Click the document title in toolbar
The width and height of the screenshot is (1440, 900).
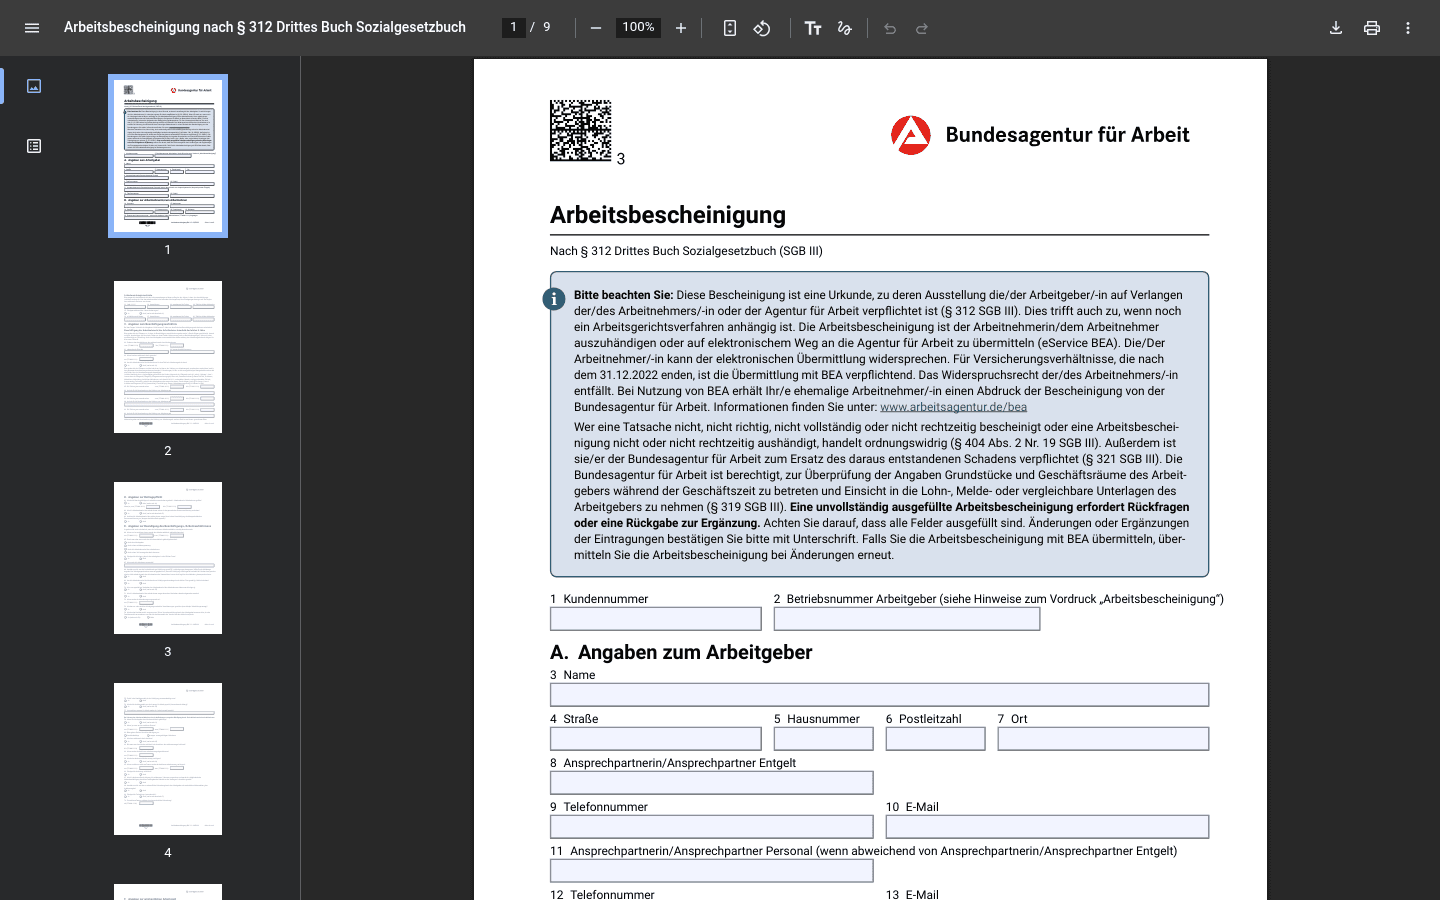265,27
